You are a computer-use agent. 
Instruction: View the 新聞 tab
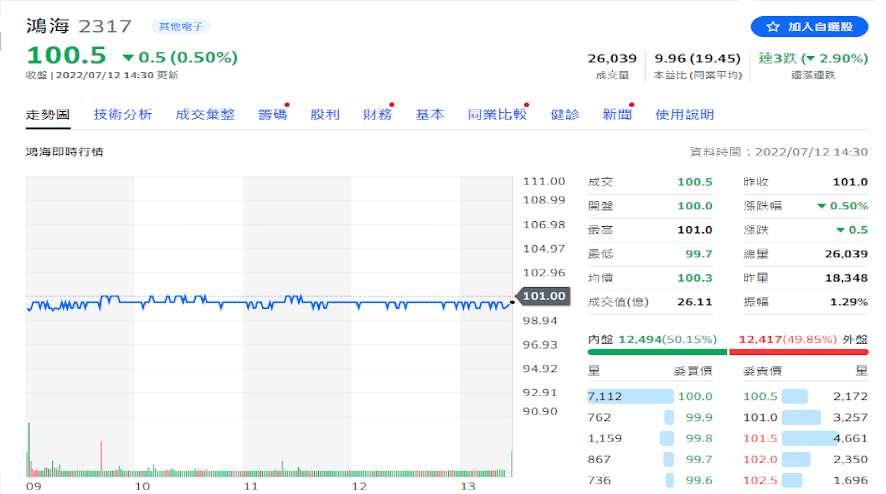pos(617,115)
